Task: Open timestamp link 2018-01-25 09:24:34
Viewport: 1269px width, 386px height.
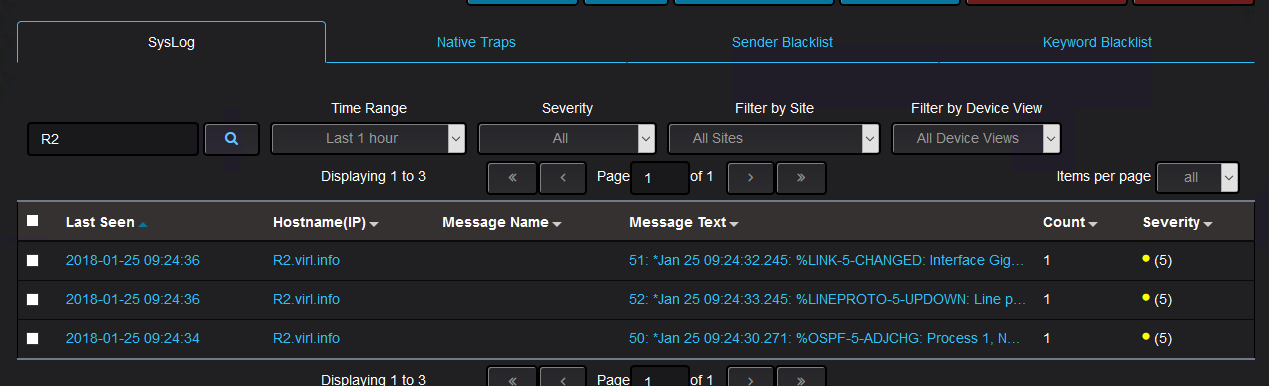Action: (x=133, y=338)
